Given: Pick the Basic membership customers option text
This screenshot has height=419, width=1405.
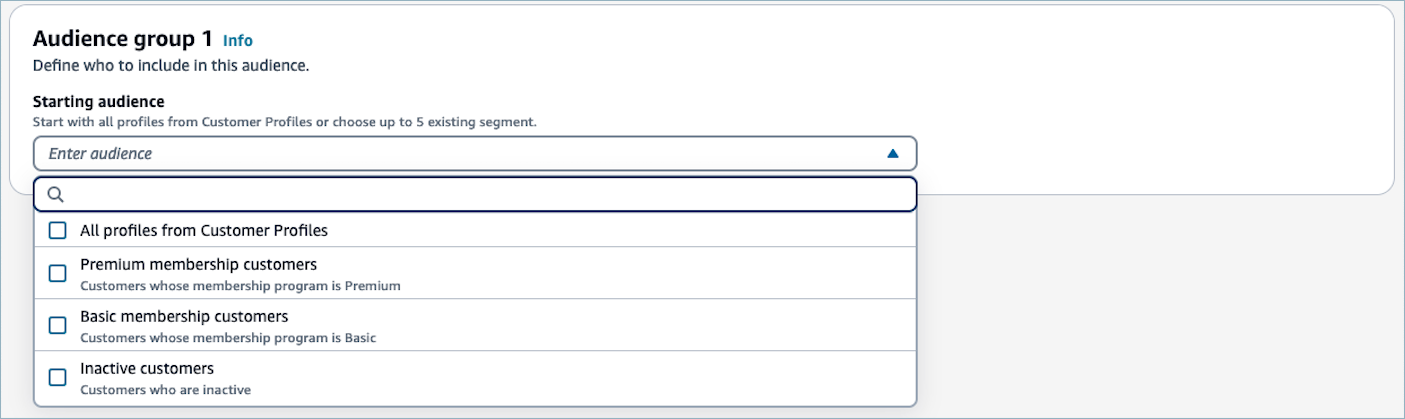Looking at the screenshot, I should (x=184, y=317).
